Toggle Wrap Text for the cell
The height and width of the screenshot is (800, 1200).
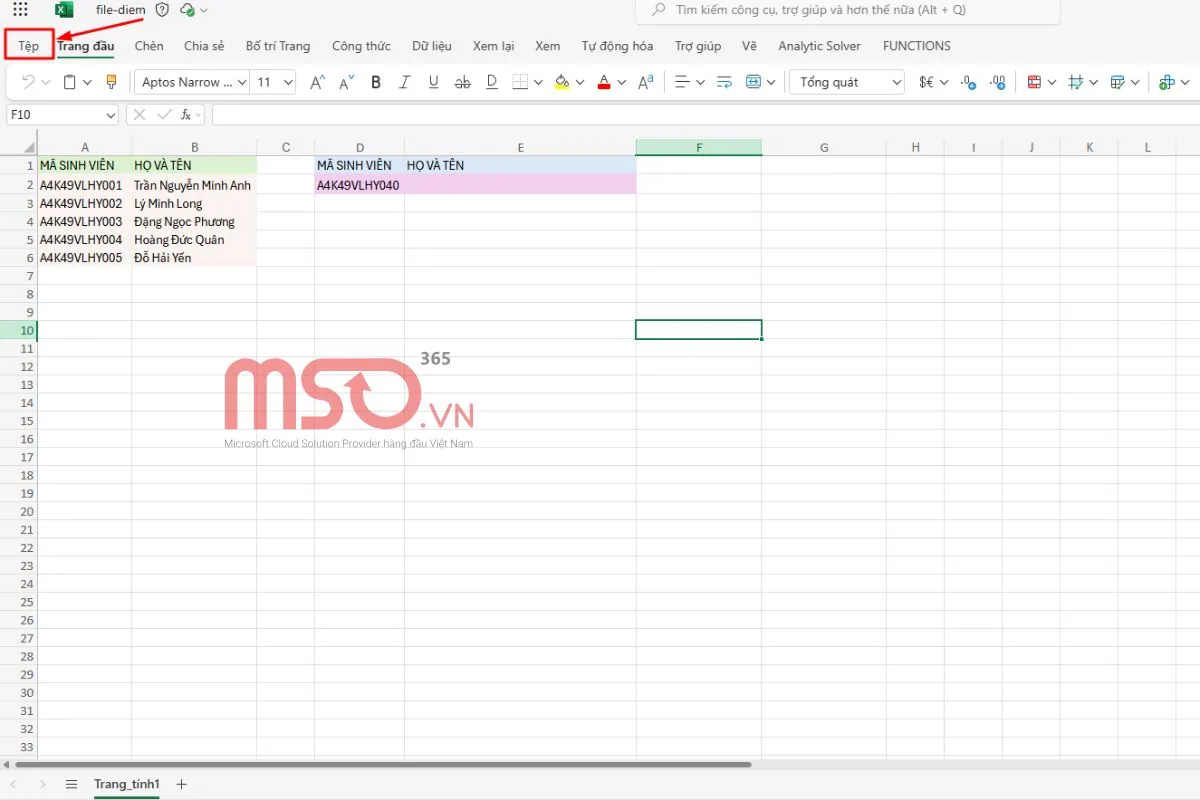(x=724, y=82)
